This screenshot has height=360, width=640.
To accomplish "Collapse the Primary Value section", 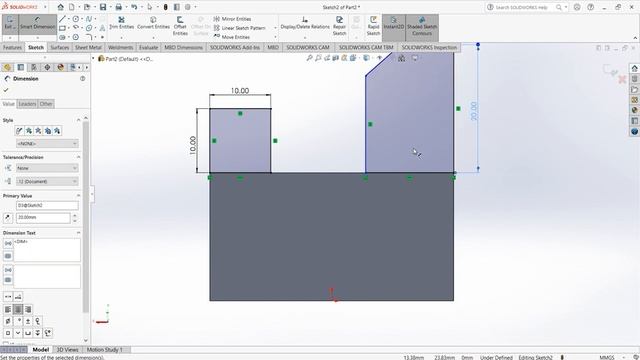I will (x=78, y=196).
